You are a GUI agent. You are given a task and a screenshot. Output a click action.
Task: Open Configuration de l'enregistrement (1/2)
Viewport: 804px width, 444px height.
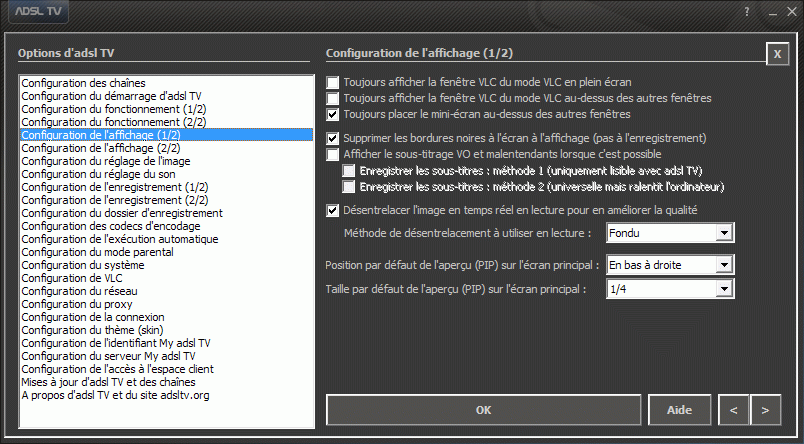(167, 187)
